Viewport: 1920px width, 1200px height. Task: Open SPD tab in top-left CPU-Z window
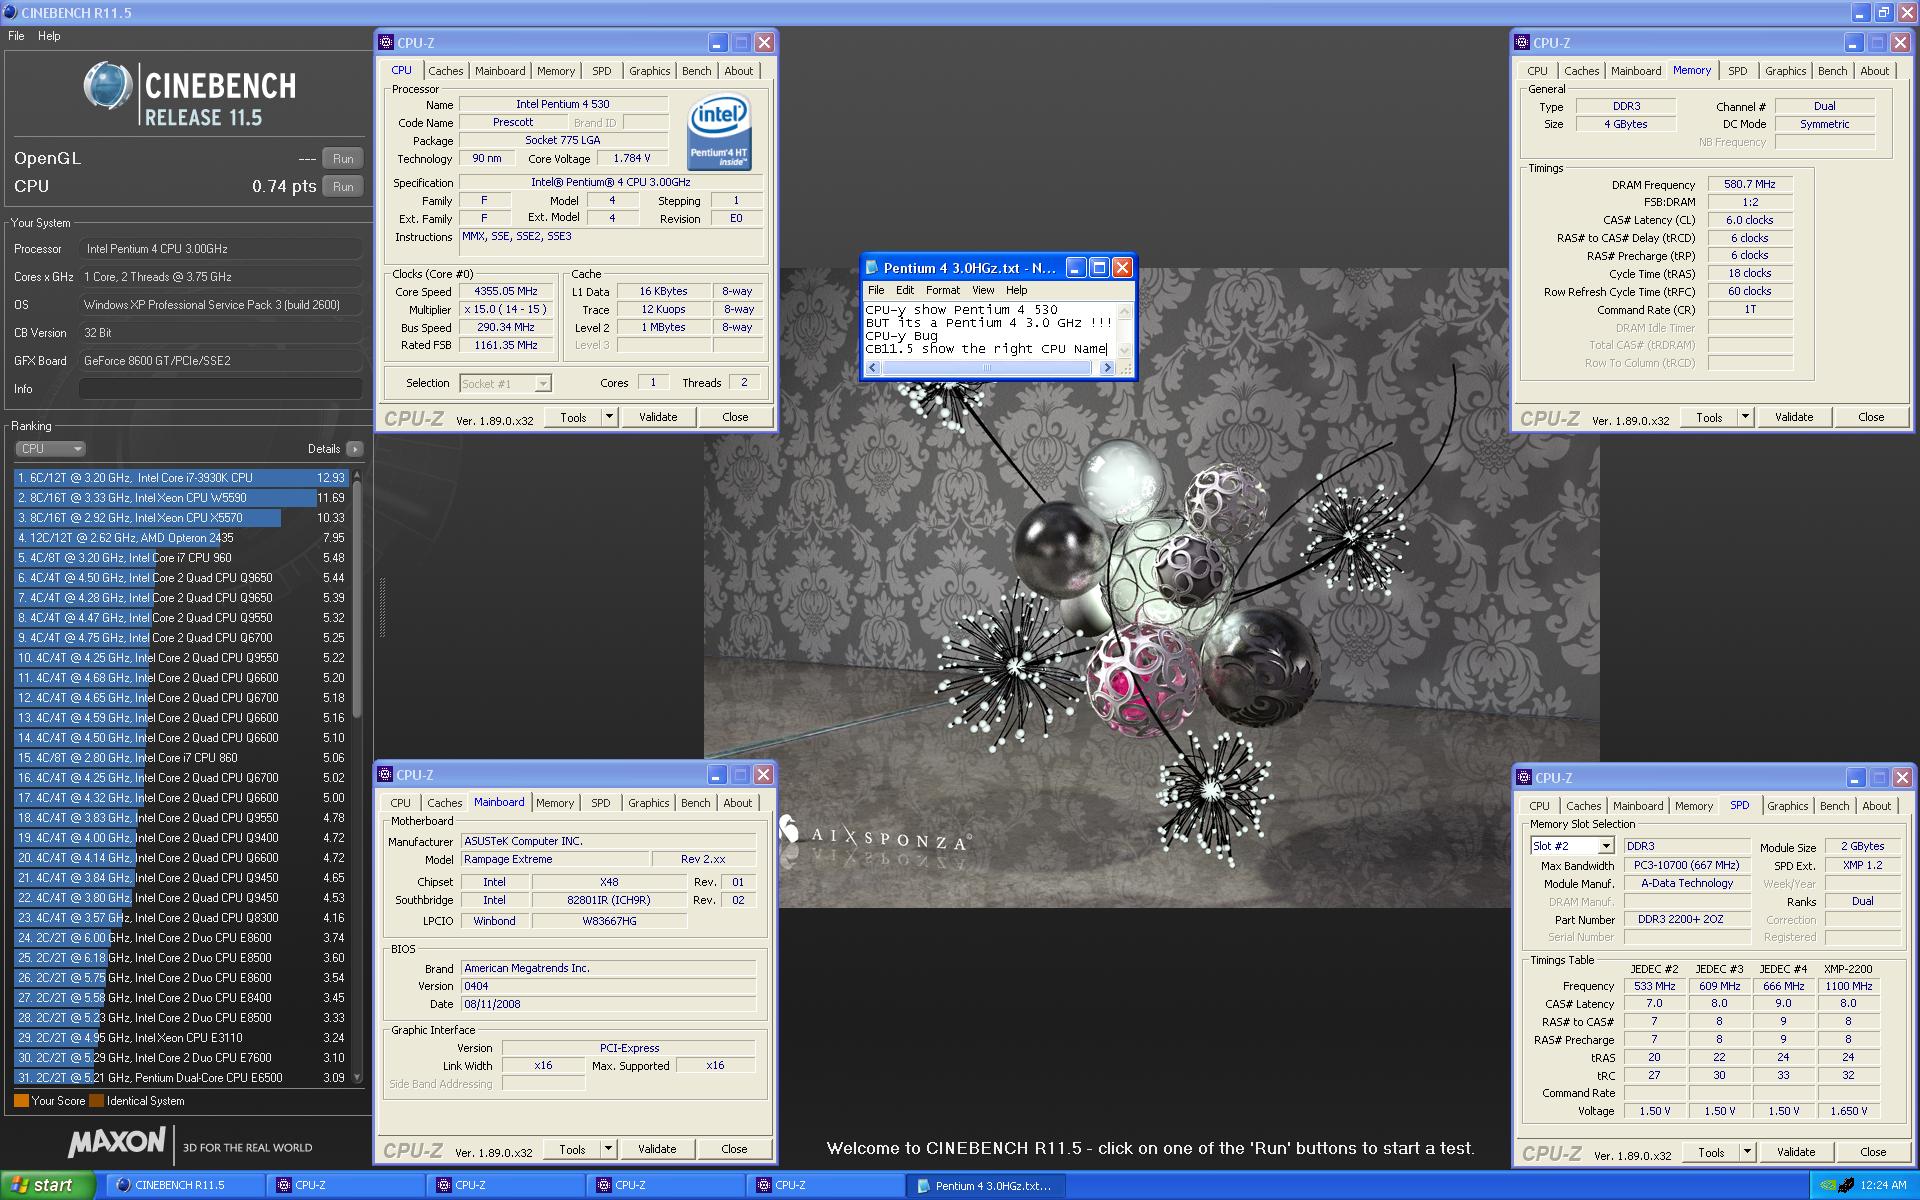point(601,71)
